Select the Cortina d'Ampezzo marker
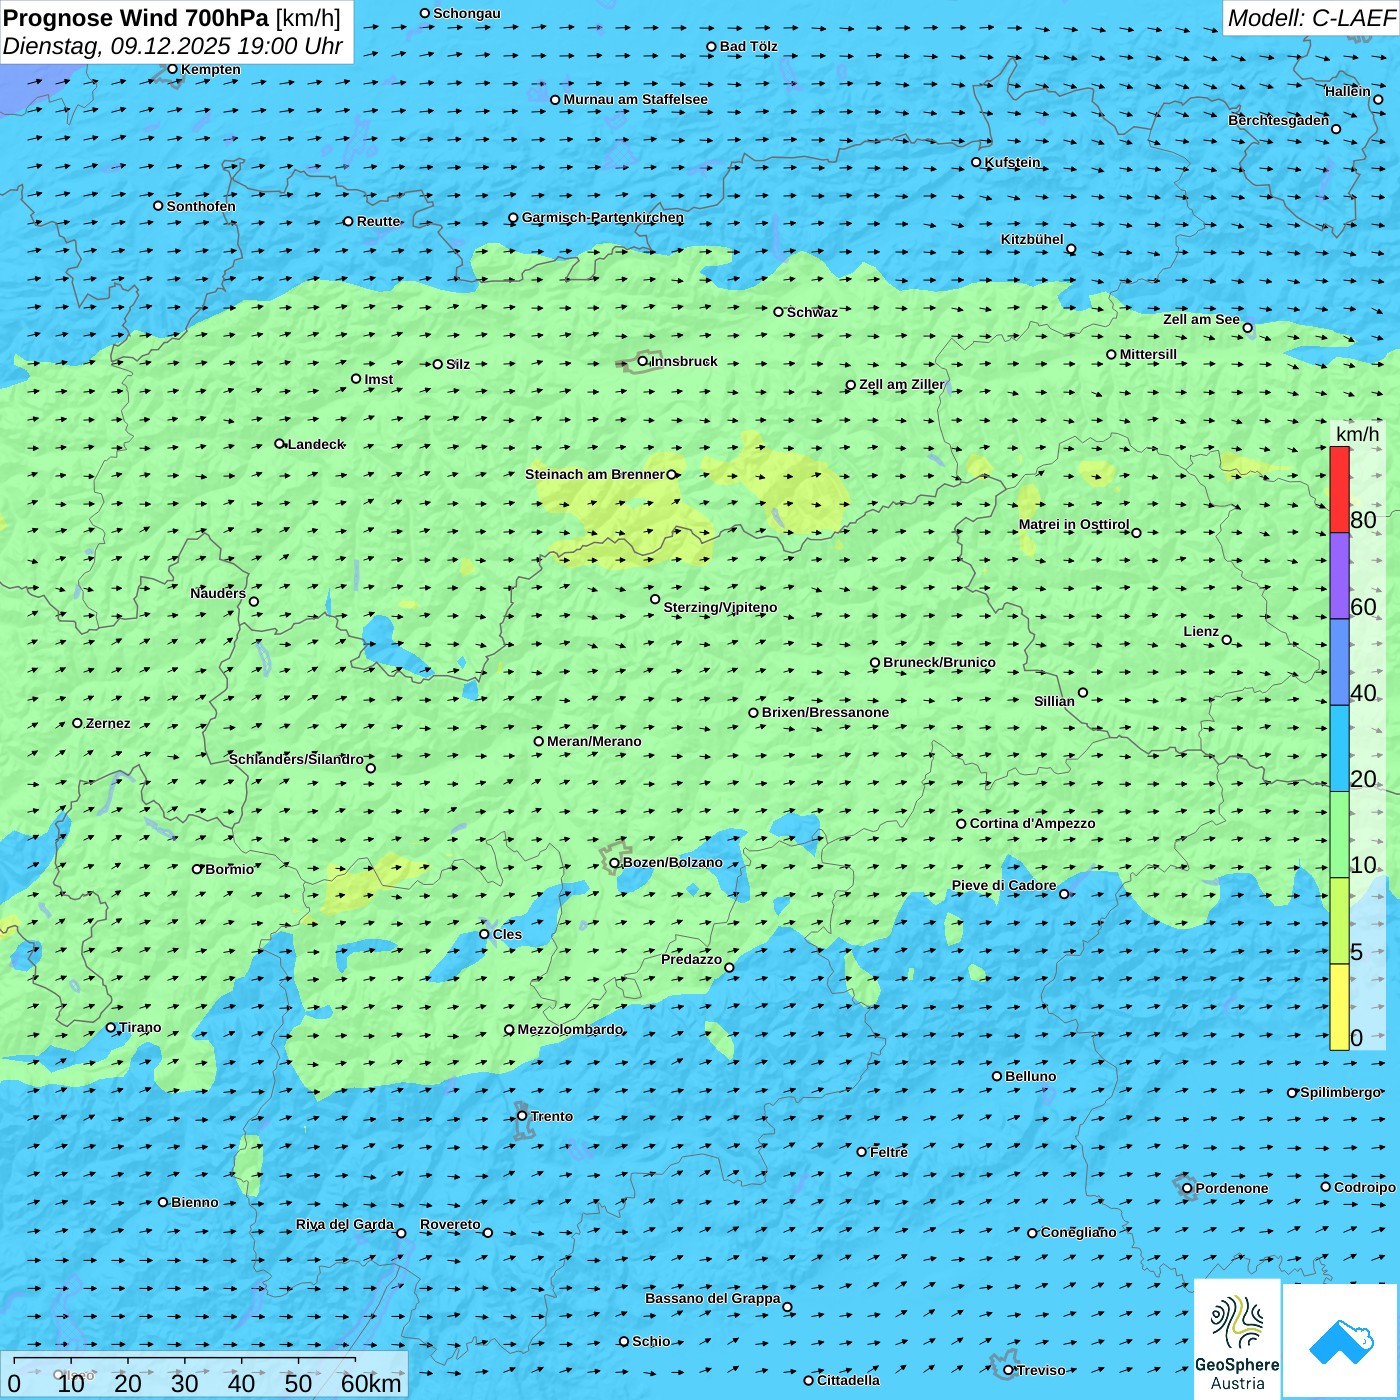The width and height of the screenshot is (1400, 1400). [x=962, y=824]
